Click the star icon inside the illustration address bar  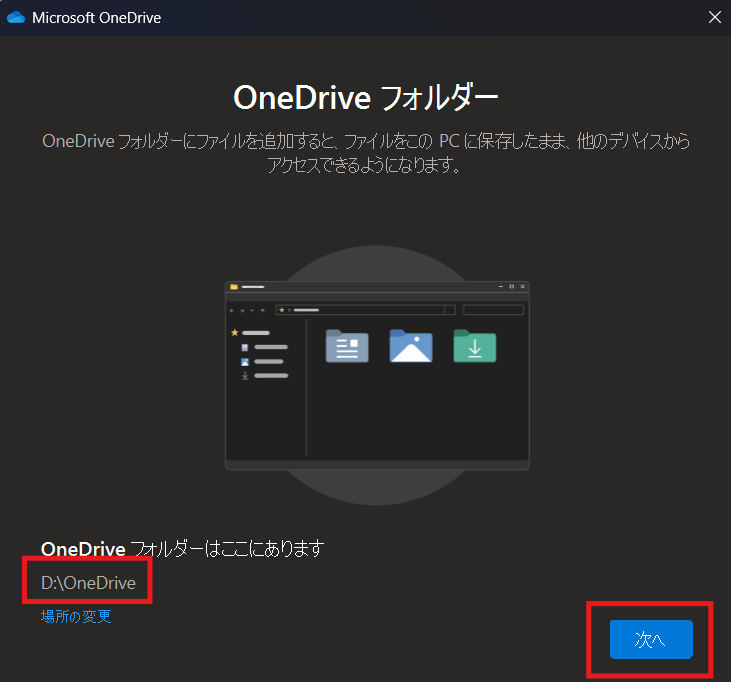coord(282,310)
